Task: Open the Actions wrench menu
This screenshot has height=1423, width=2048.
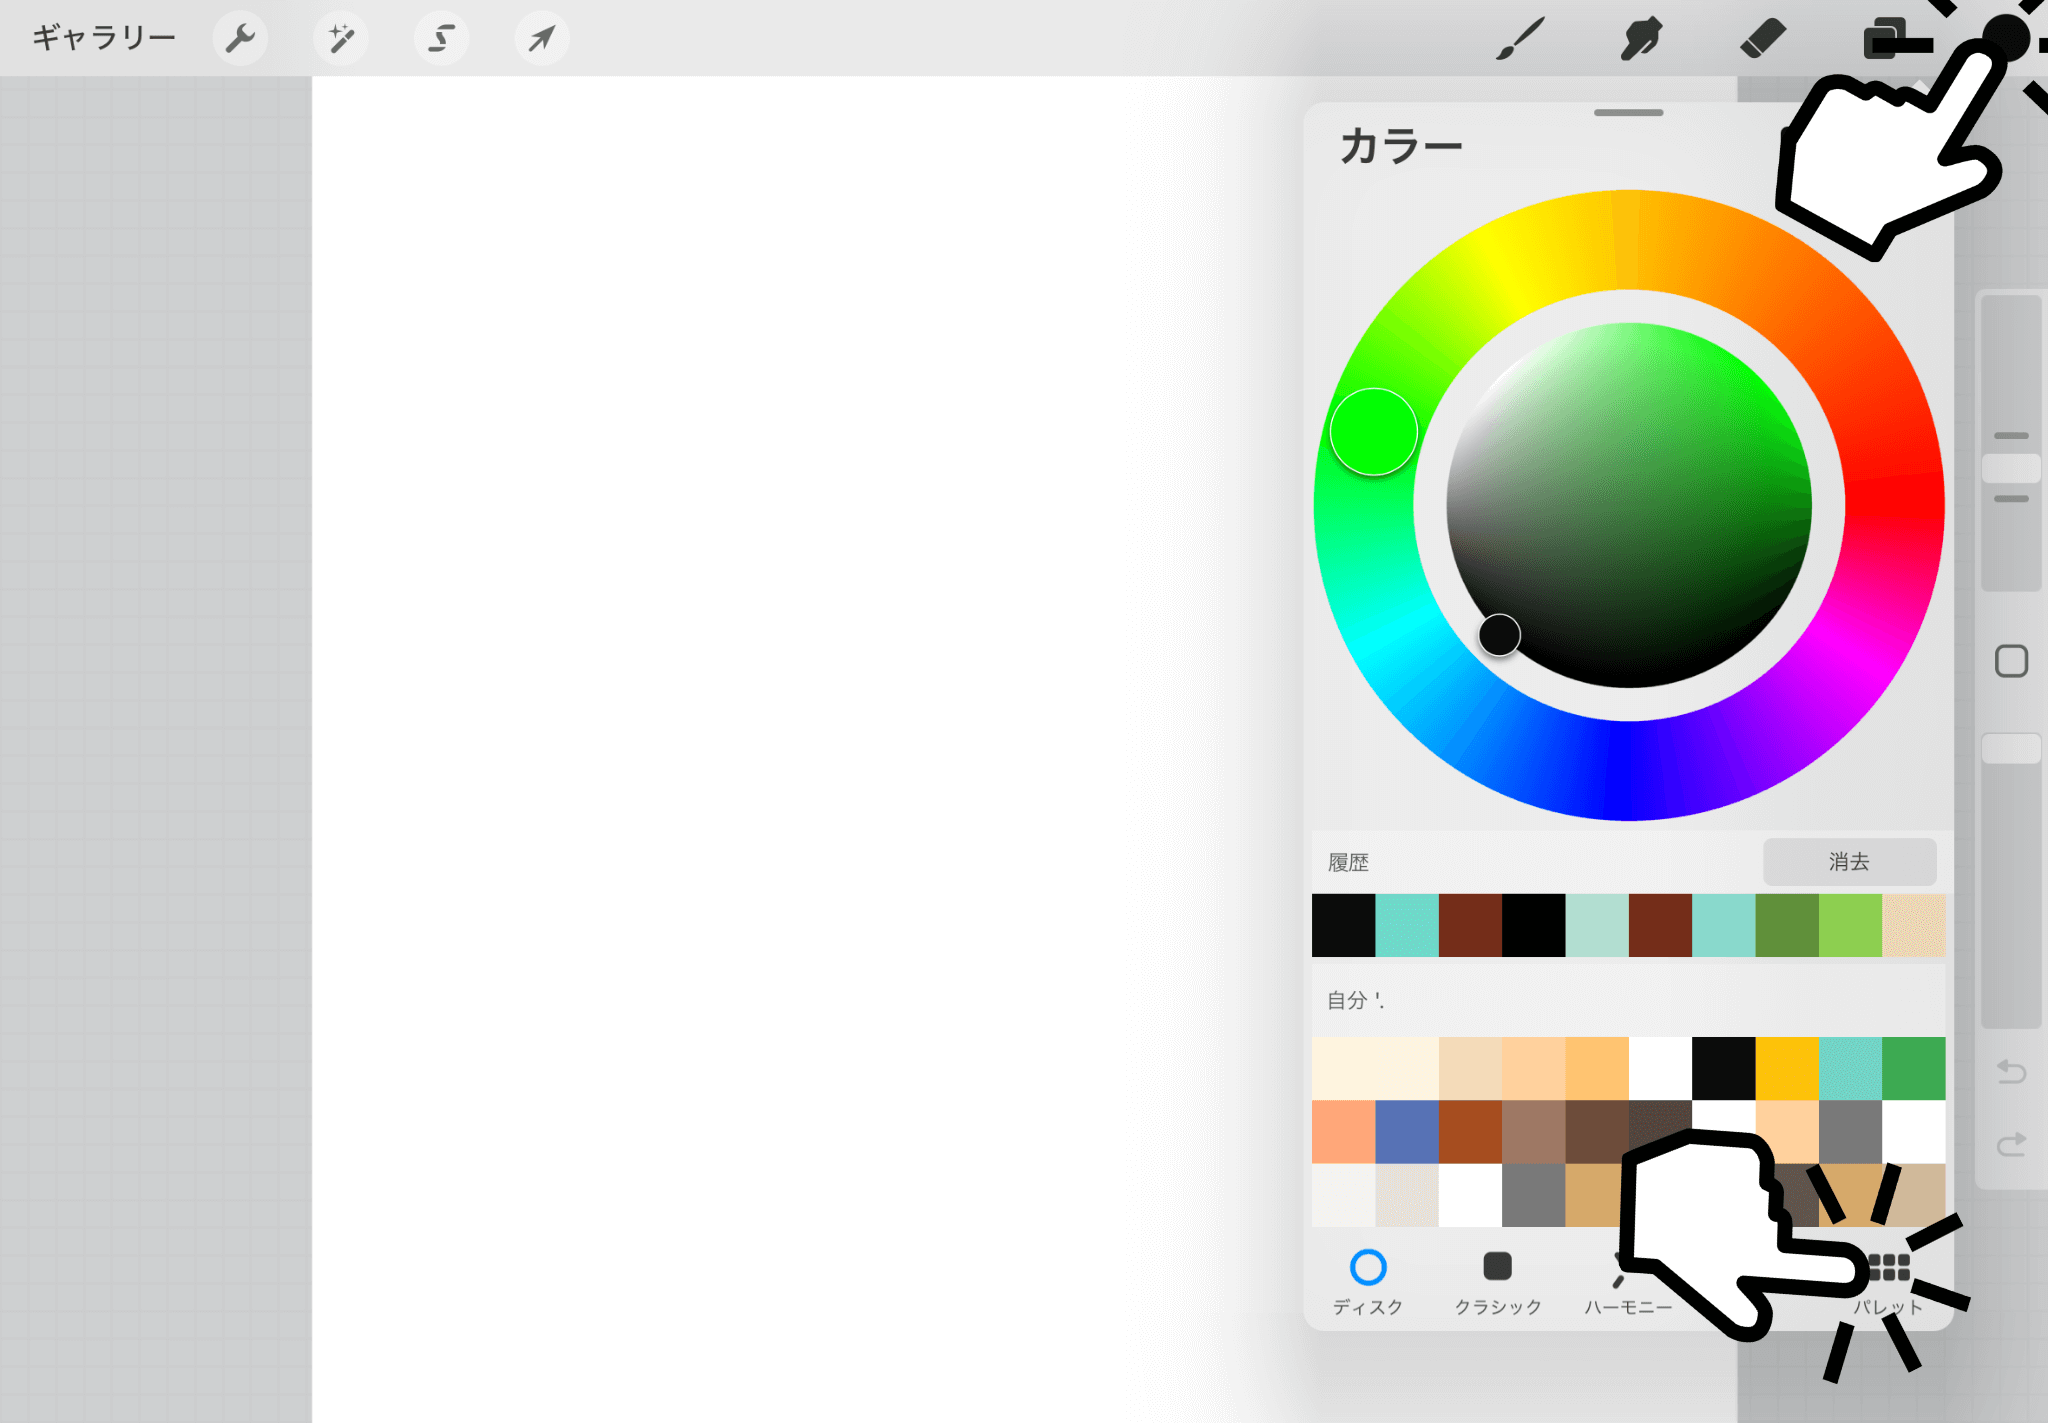Action: pyautogui.click(x=240, y=39)
